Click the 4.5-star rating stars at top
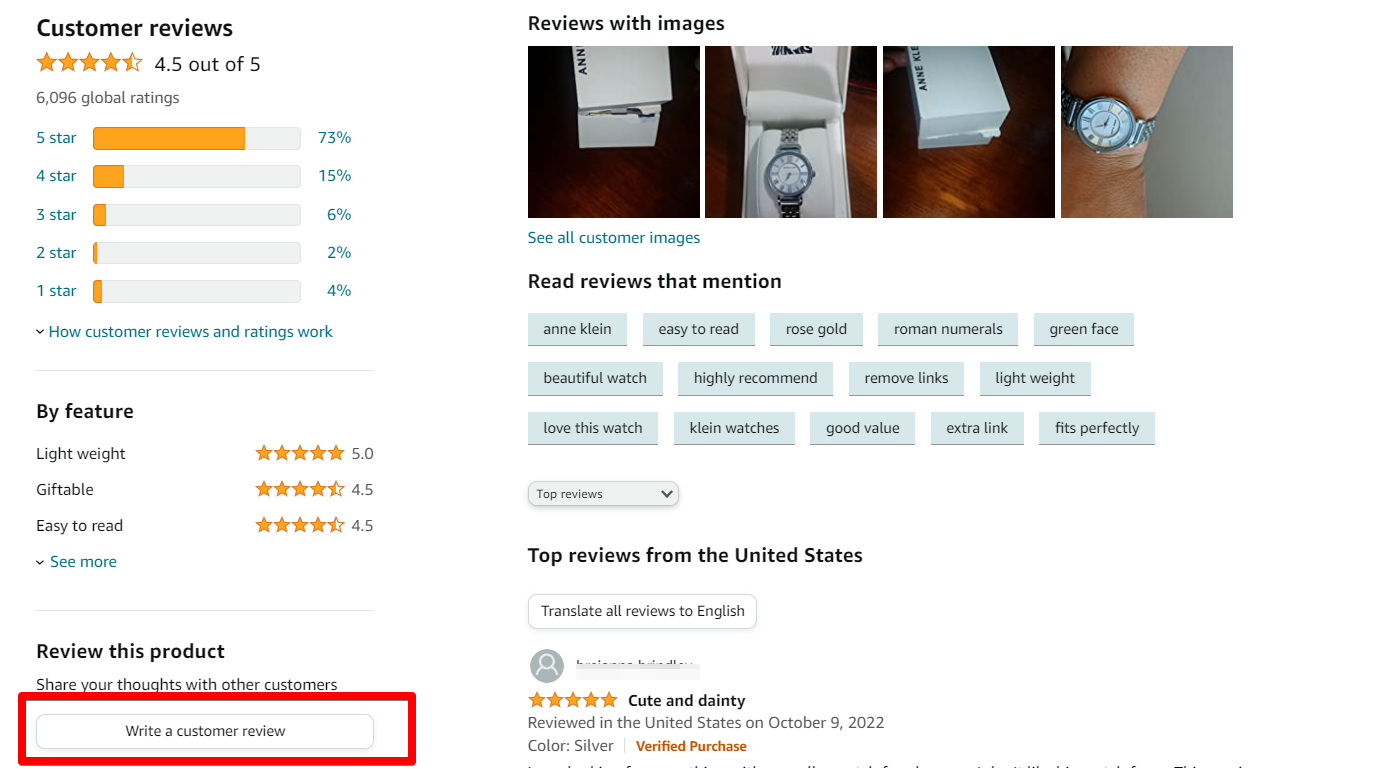This screenshot has width=1376, height=769. click(x=89, y=62)
